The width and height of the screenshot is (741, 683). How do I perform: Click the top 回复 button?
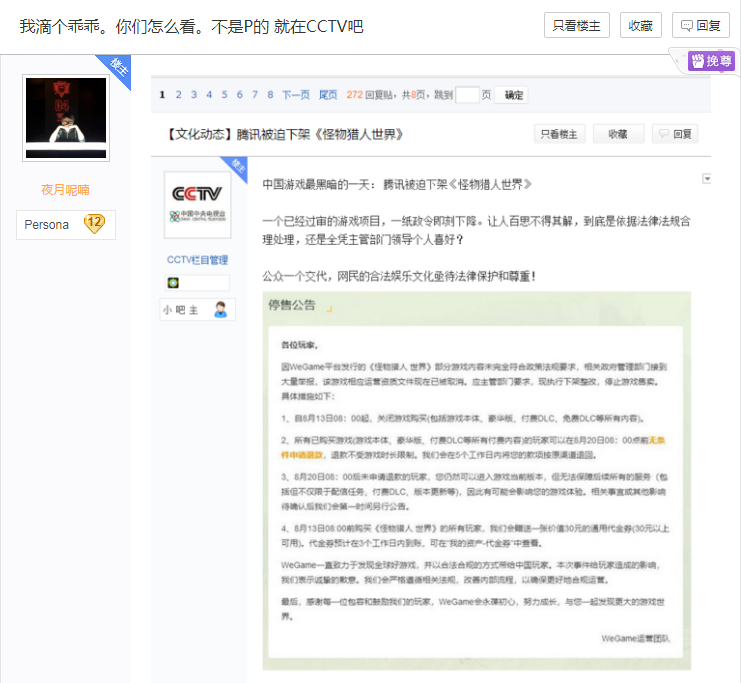coord(701,25)
